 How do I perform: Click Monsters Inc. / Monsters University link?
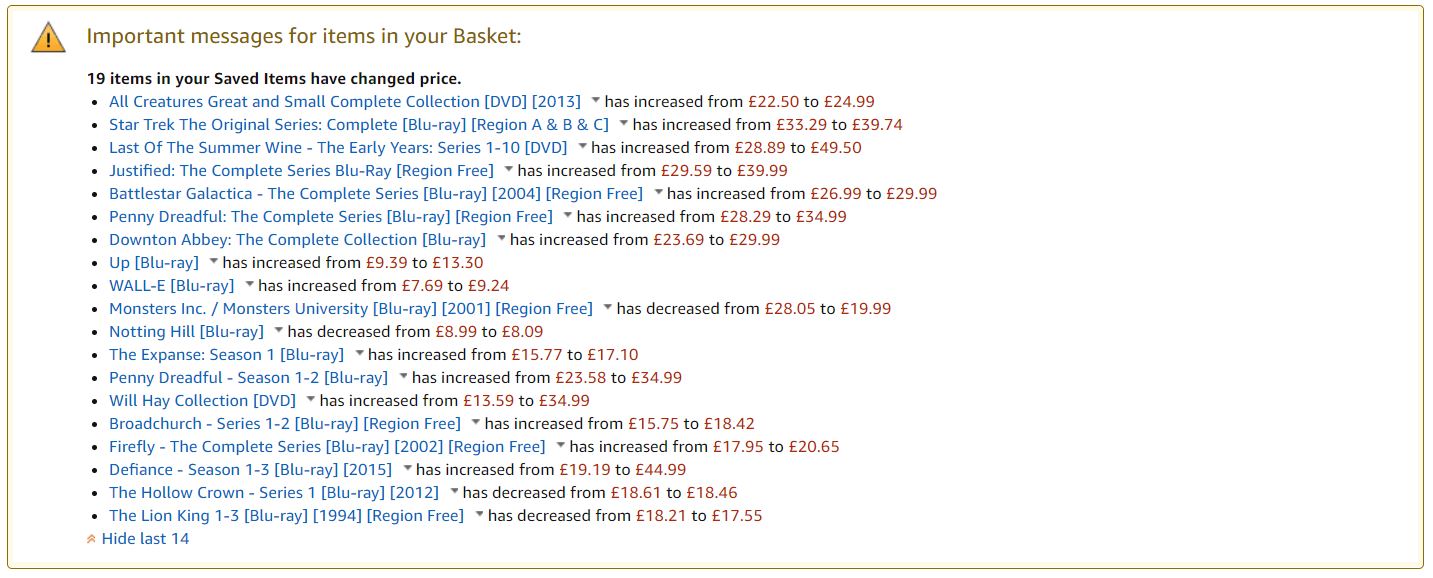click(350, 308)
